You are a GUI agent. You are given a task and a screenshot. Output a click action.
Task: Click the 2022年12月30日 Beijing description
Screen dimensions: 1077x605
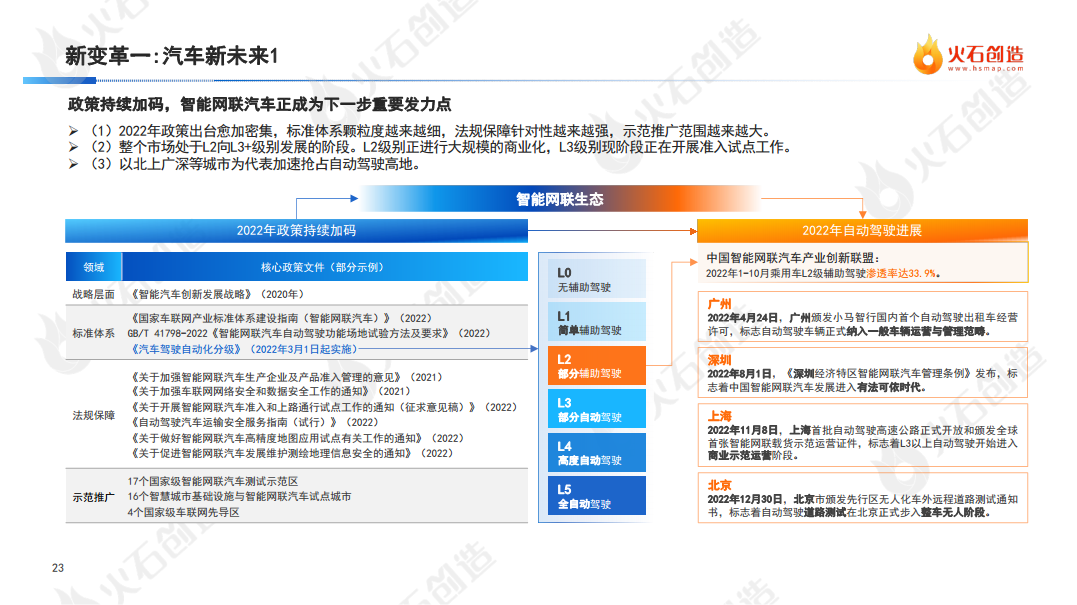(863, 505)
